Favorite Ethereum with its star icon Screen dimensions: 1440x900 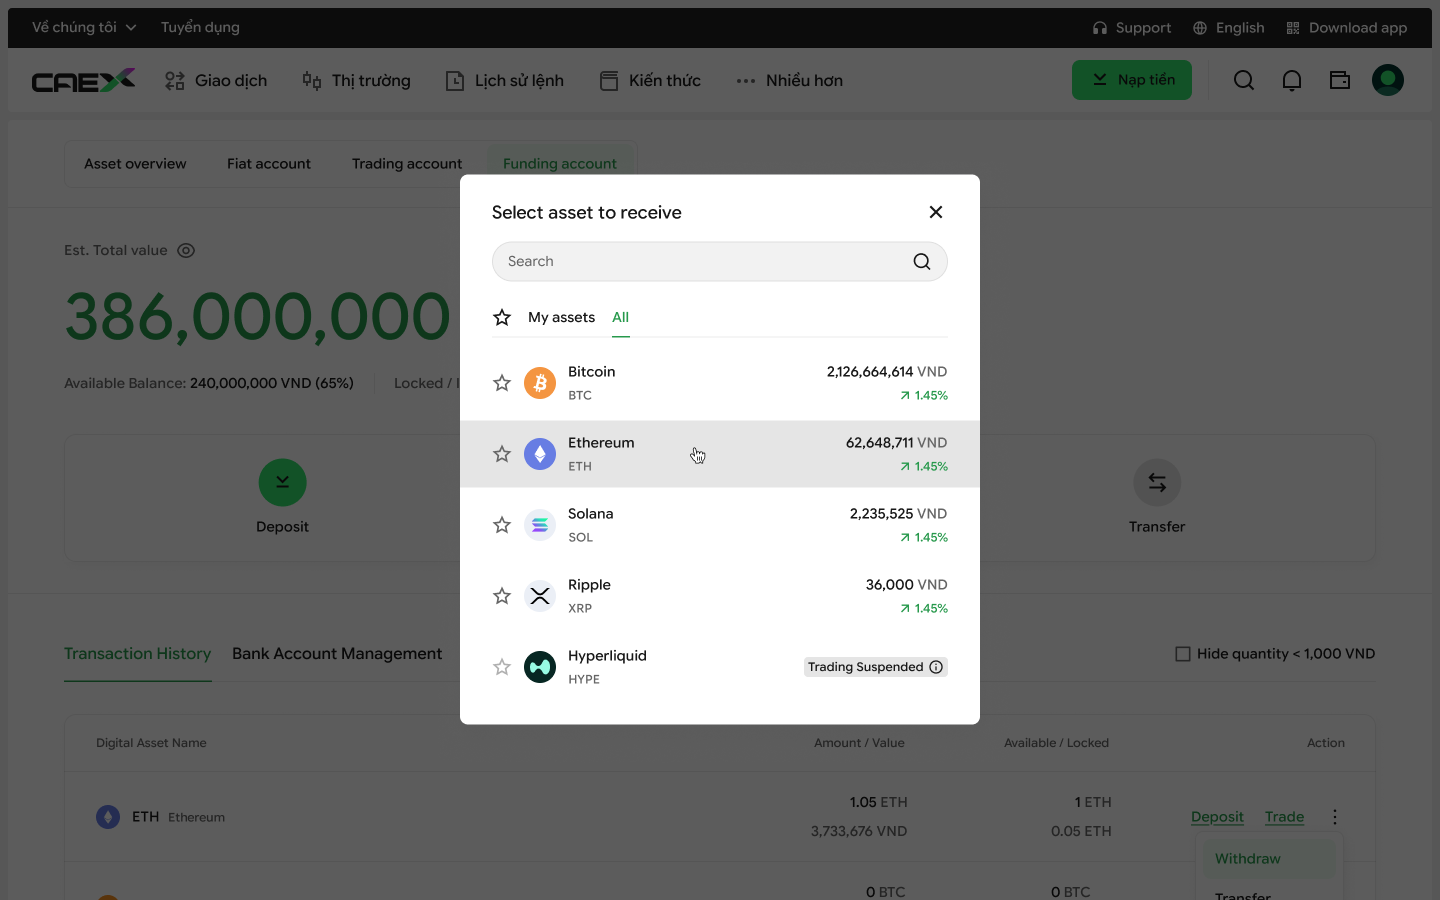(x=502, y=454)
